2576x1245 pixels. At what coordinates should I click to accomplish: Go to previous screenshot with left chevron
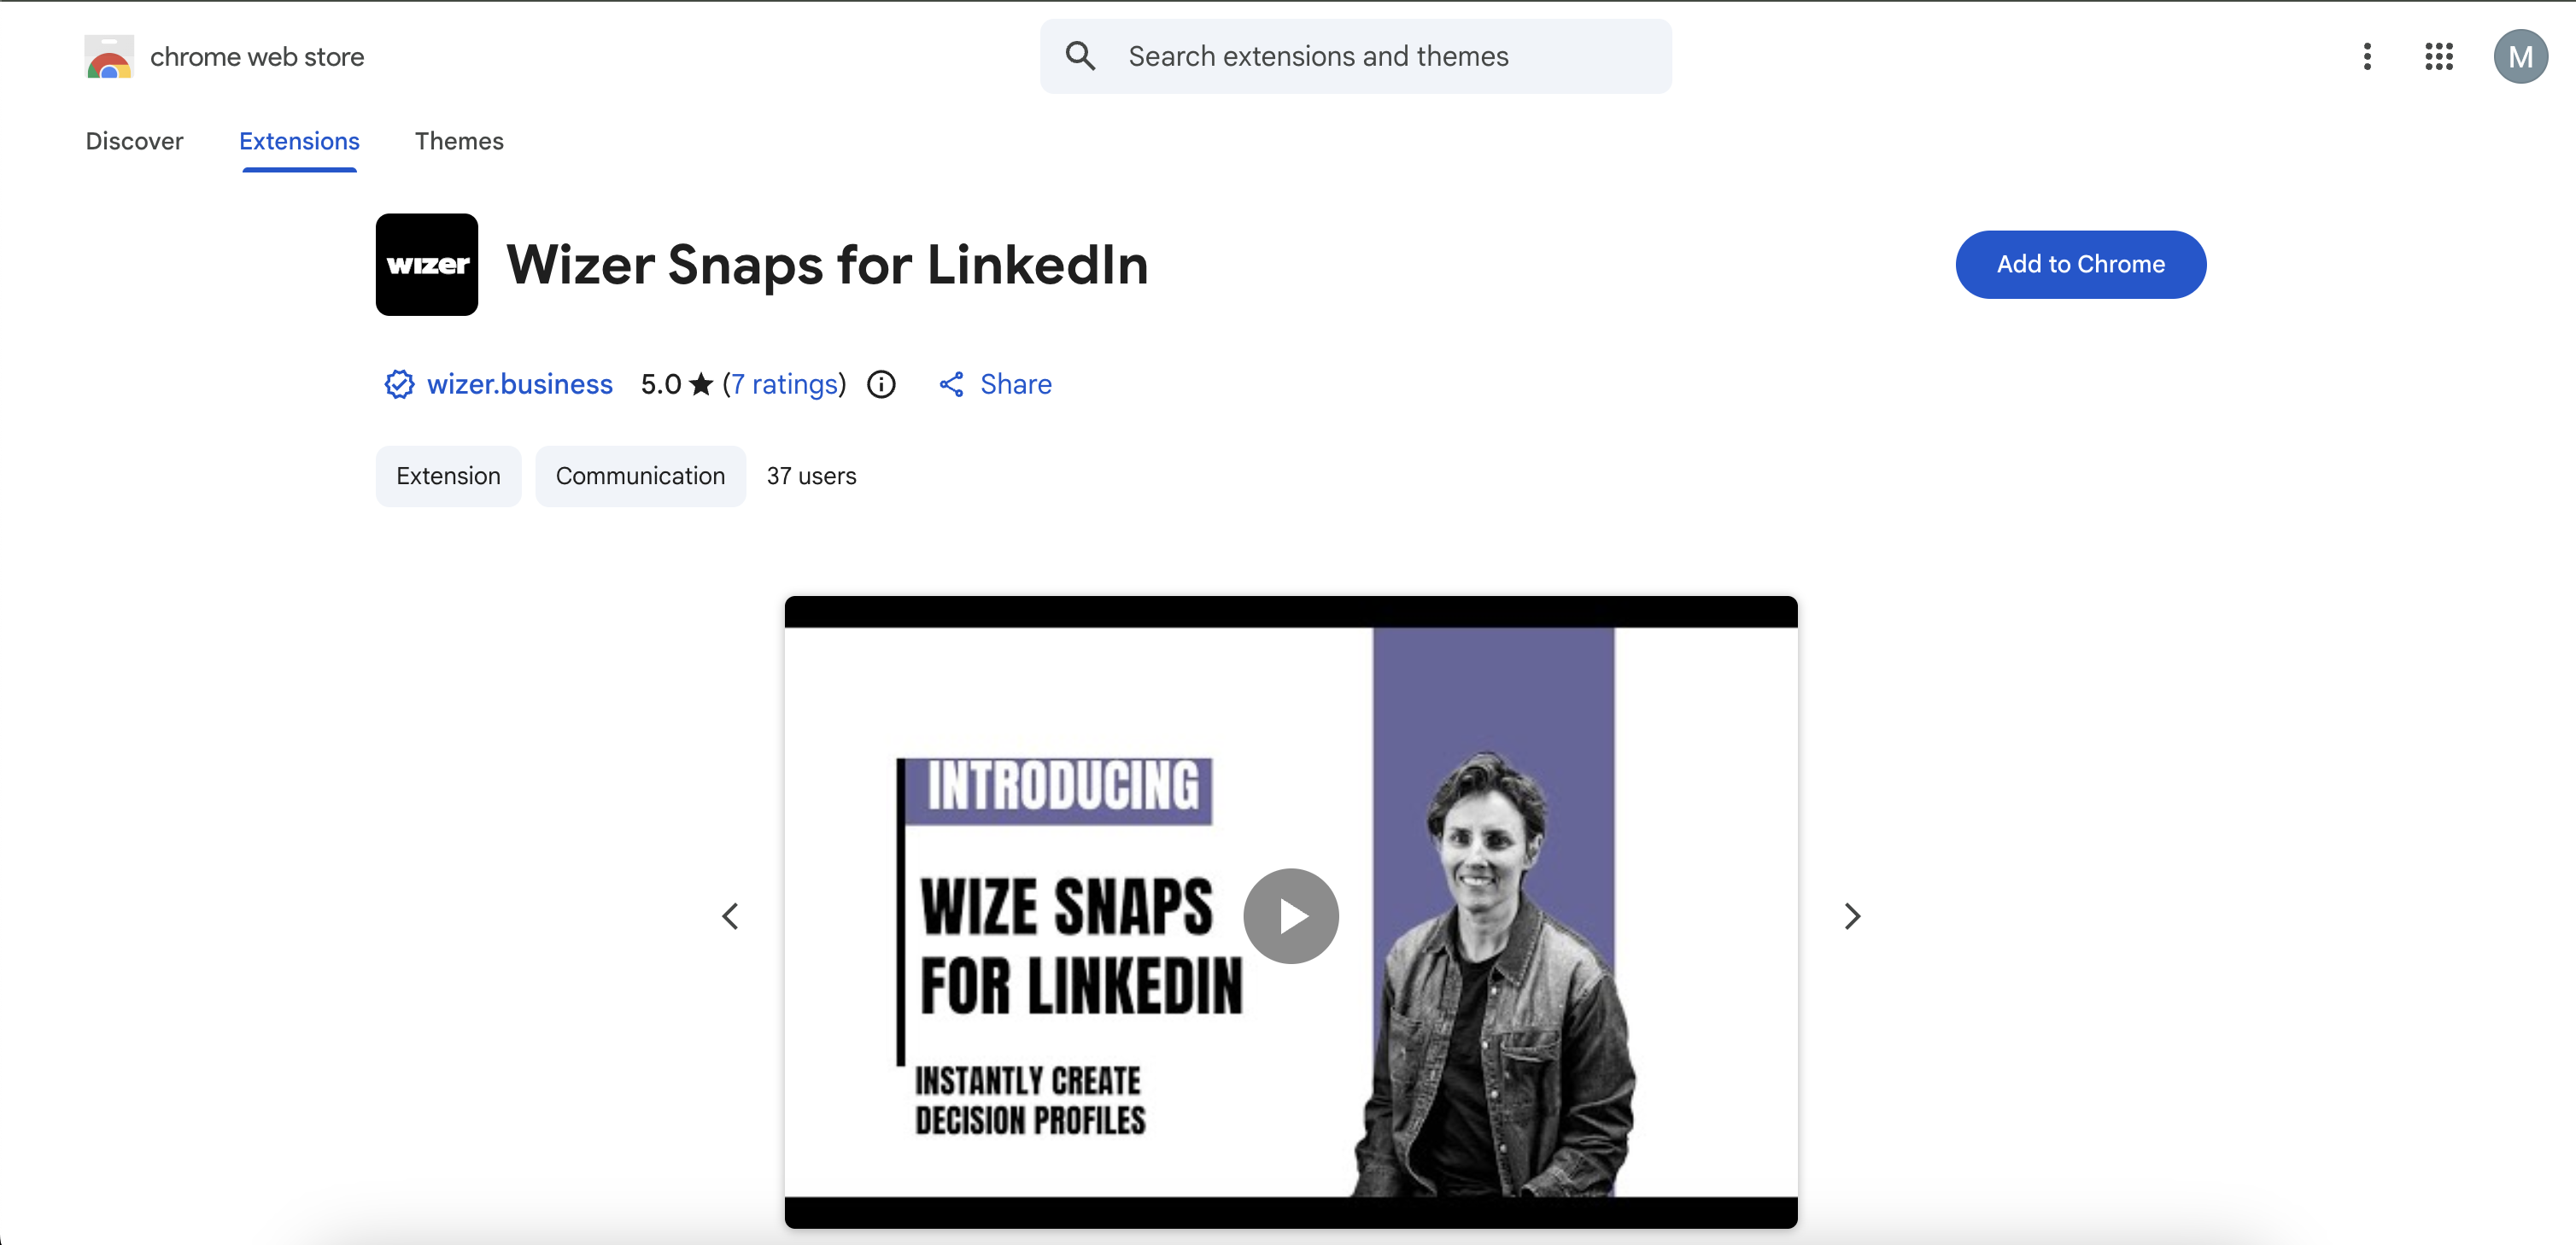731,915
